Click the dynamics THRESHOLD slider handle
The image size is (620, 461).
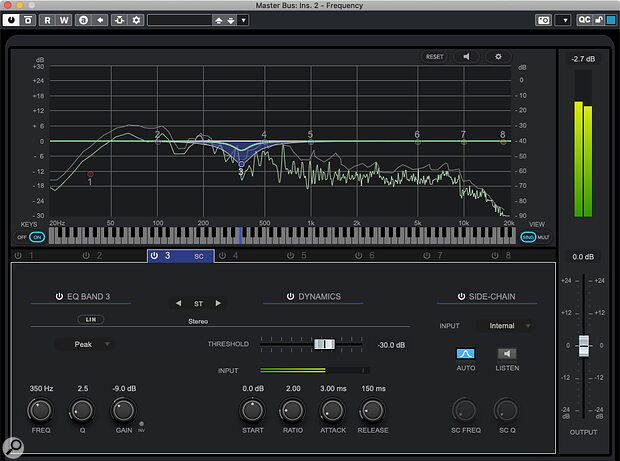(324, 344)
